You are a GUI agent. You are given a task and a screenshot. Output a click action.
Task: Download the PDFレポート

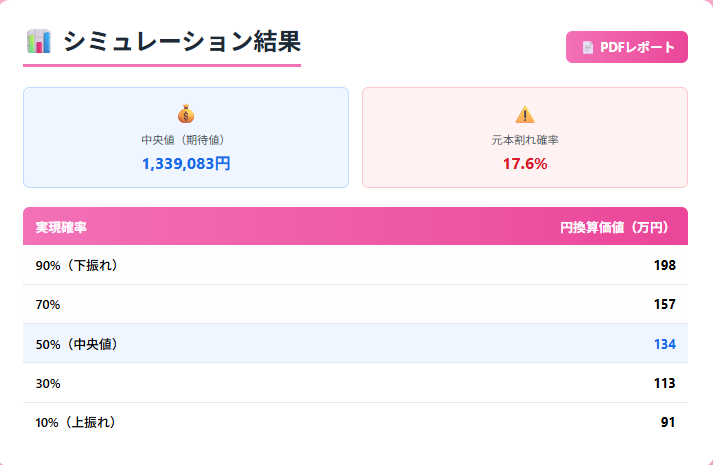click(627, 47)
